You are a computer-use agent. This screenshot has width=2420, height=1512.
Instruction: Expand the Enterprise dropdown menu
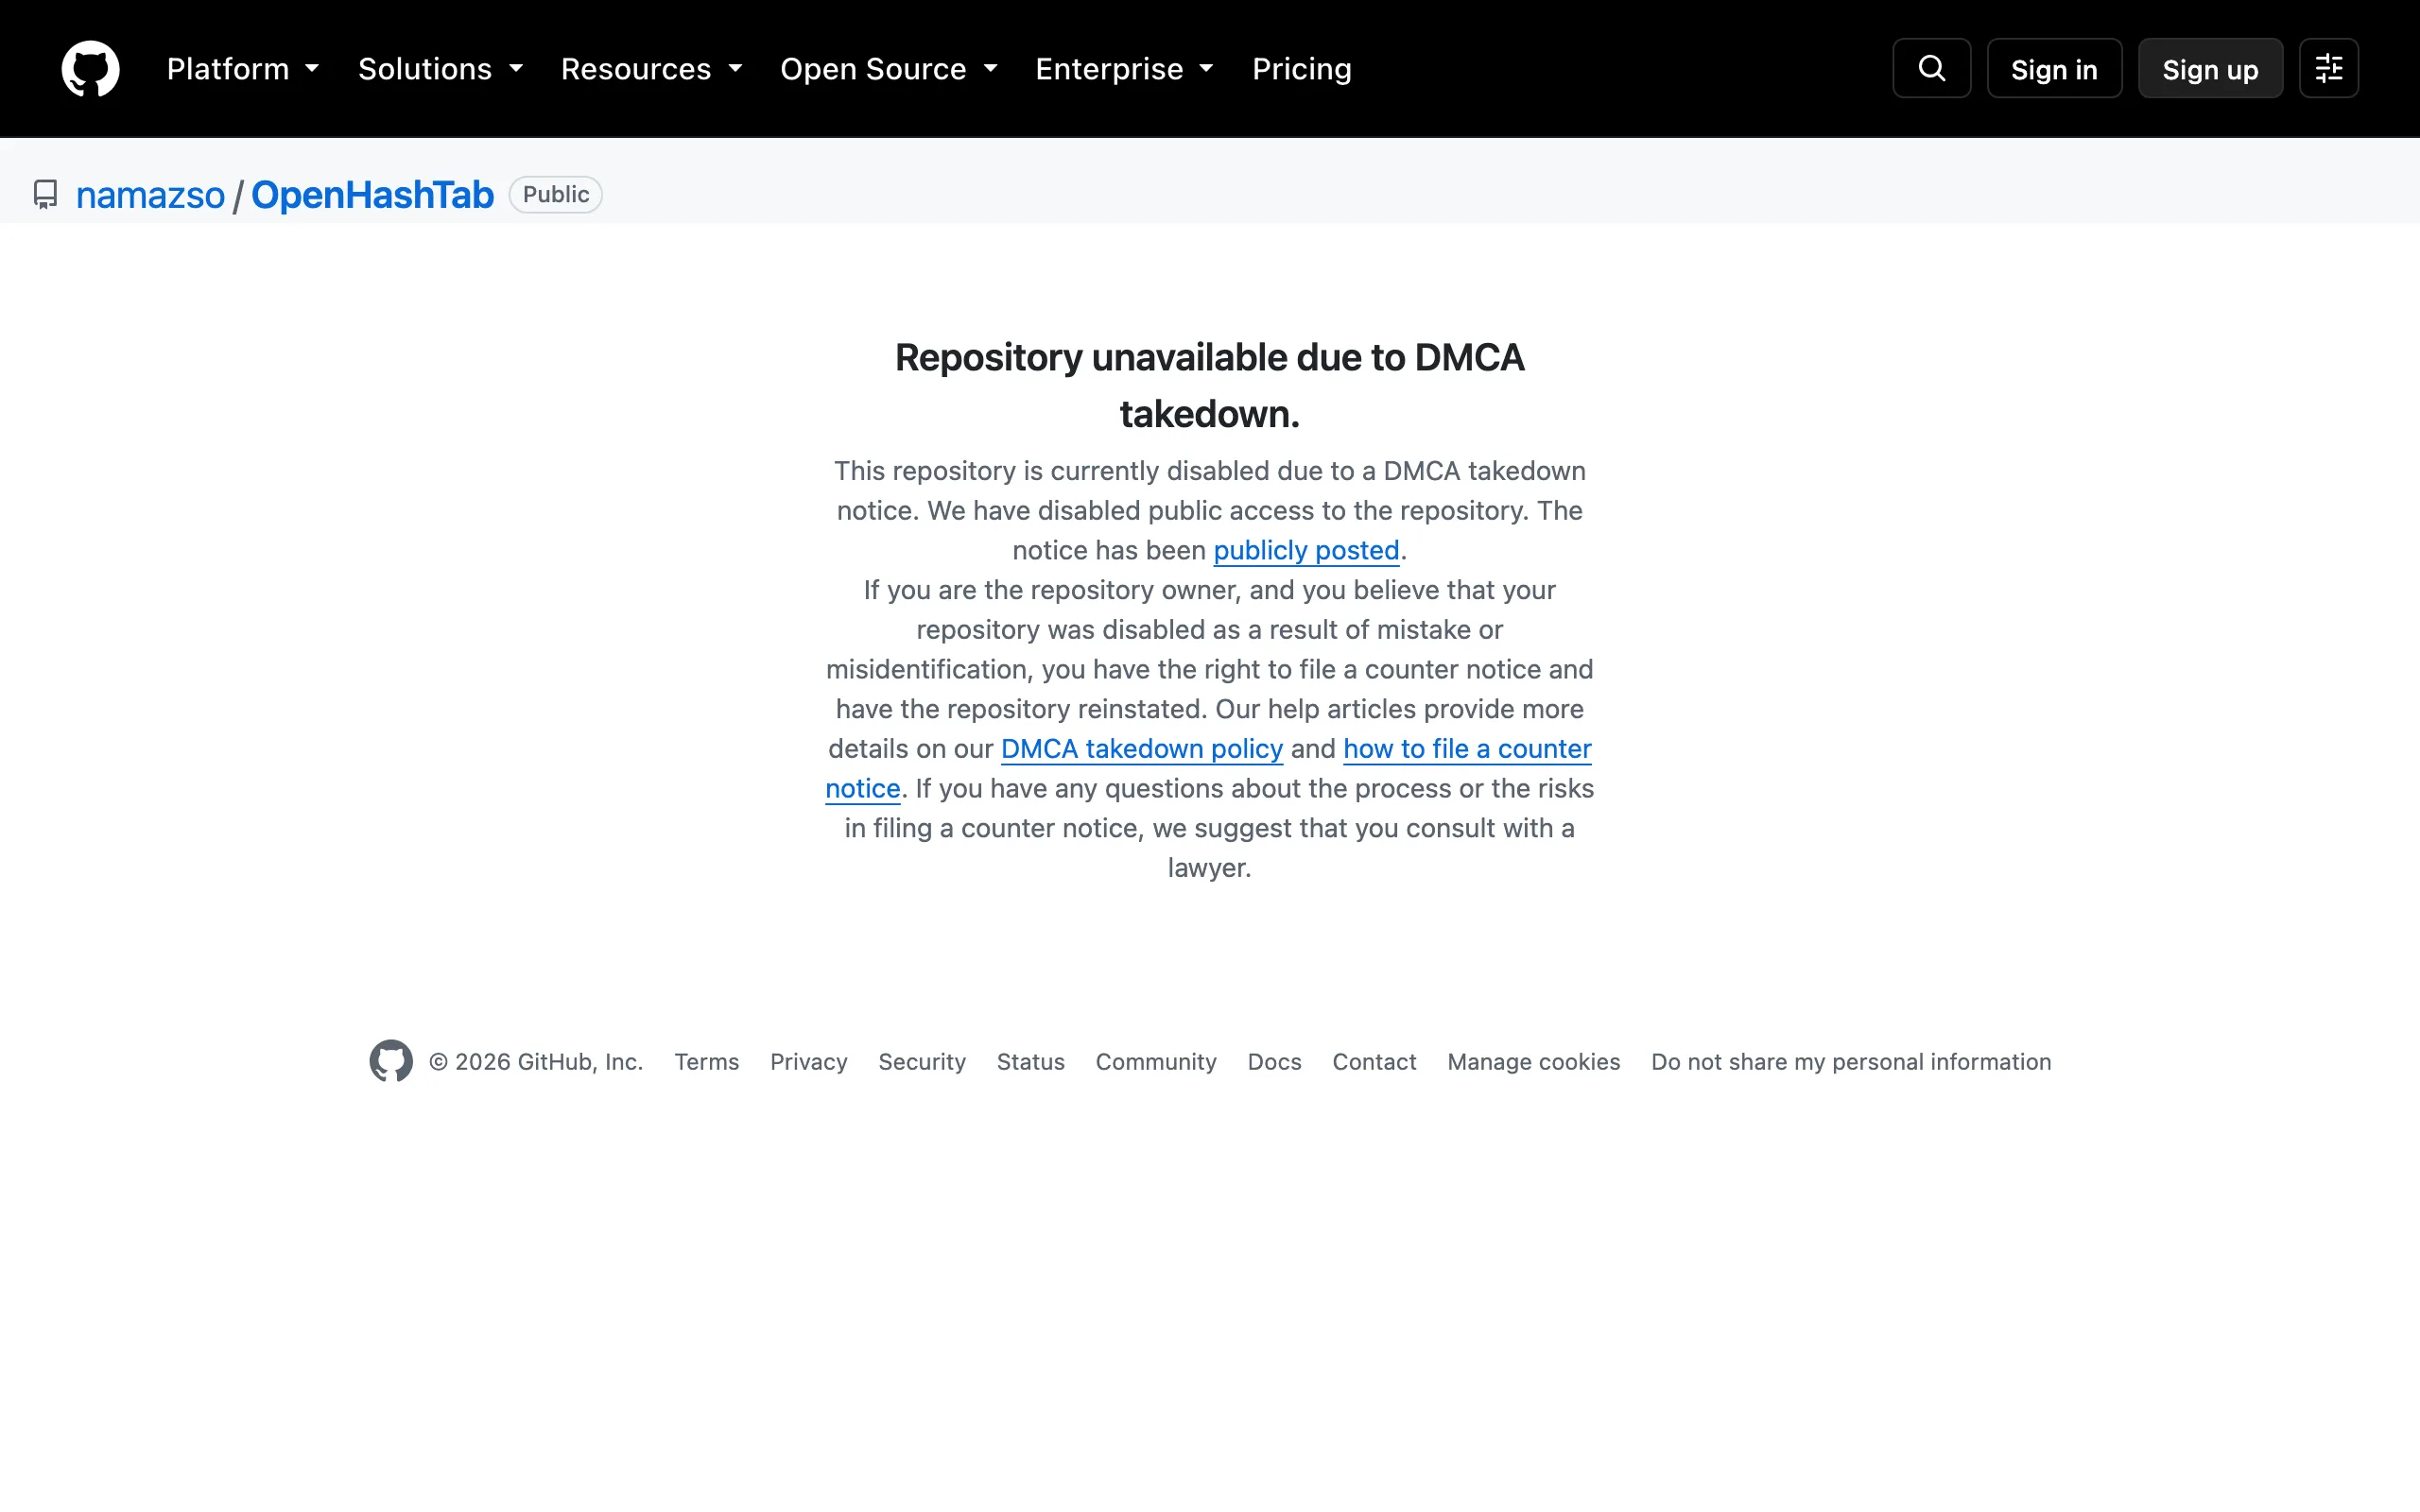(1124, 69)
